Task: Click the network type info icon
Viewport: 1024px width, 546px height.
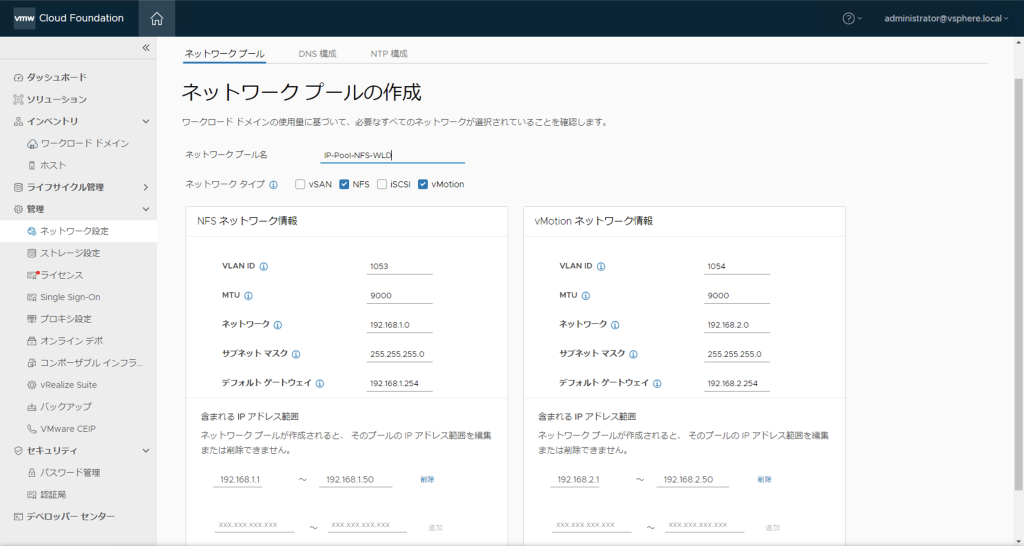Action: tap(274, 184)
